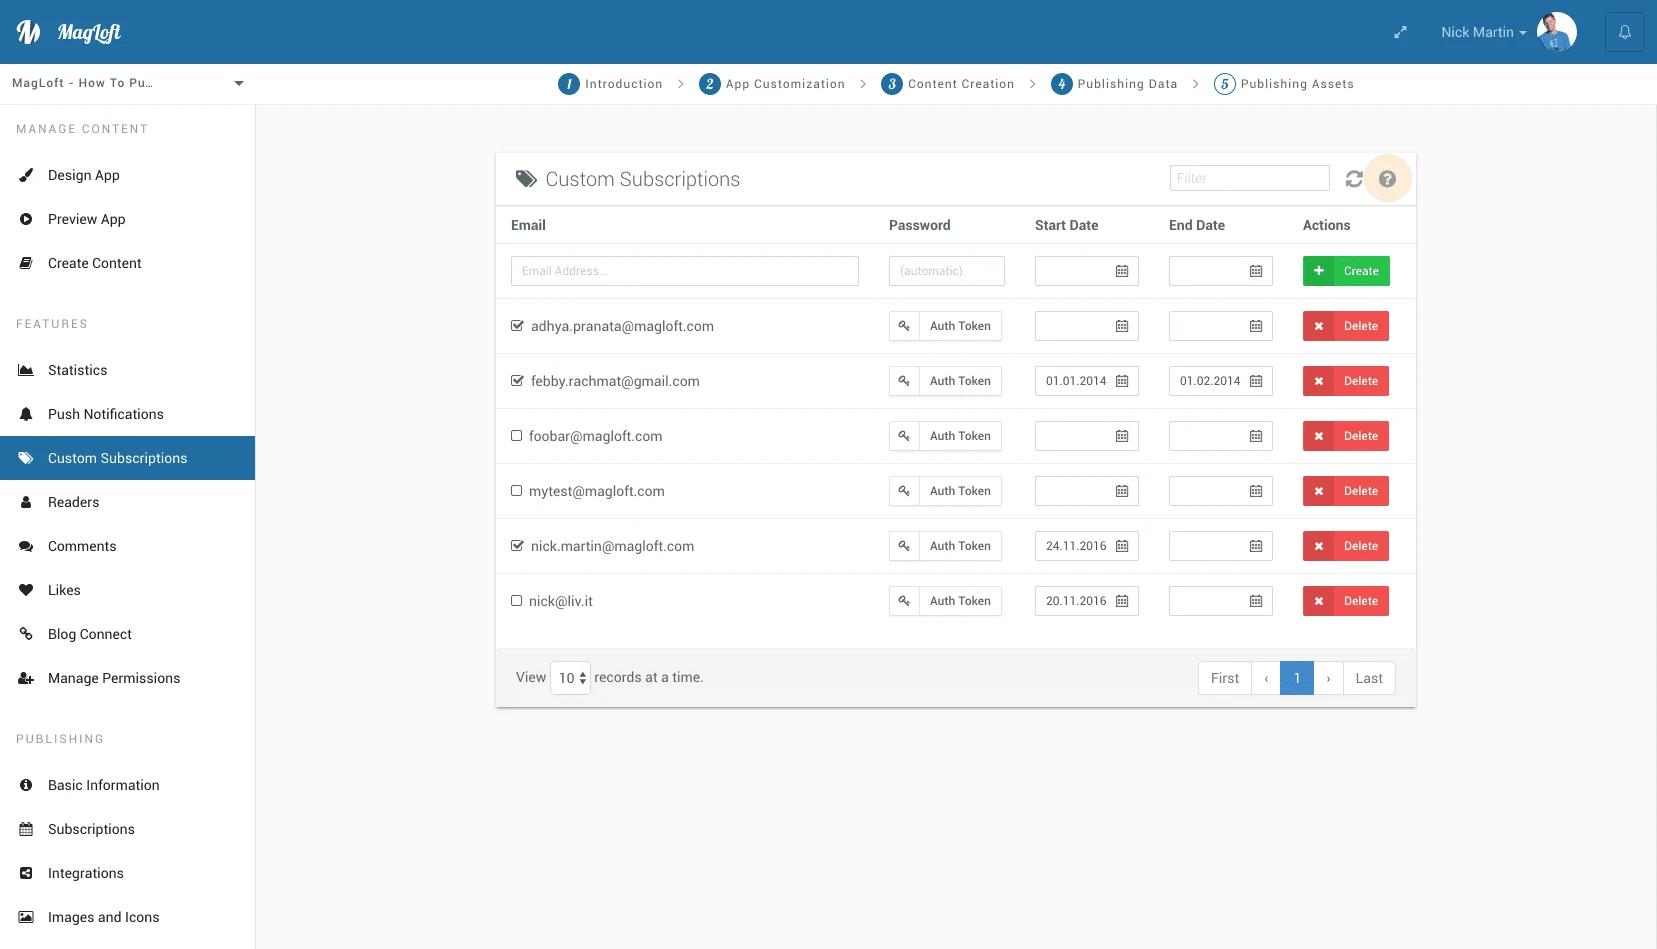This screenshot has width=1657, height=949.
Task: Go to Push Notifications in sidebar
Action: (105, 414)
